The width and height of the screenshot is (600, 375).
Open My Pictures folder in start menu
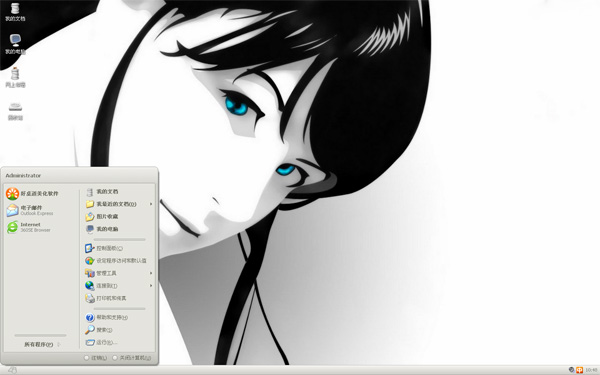101,217
